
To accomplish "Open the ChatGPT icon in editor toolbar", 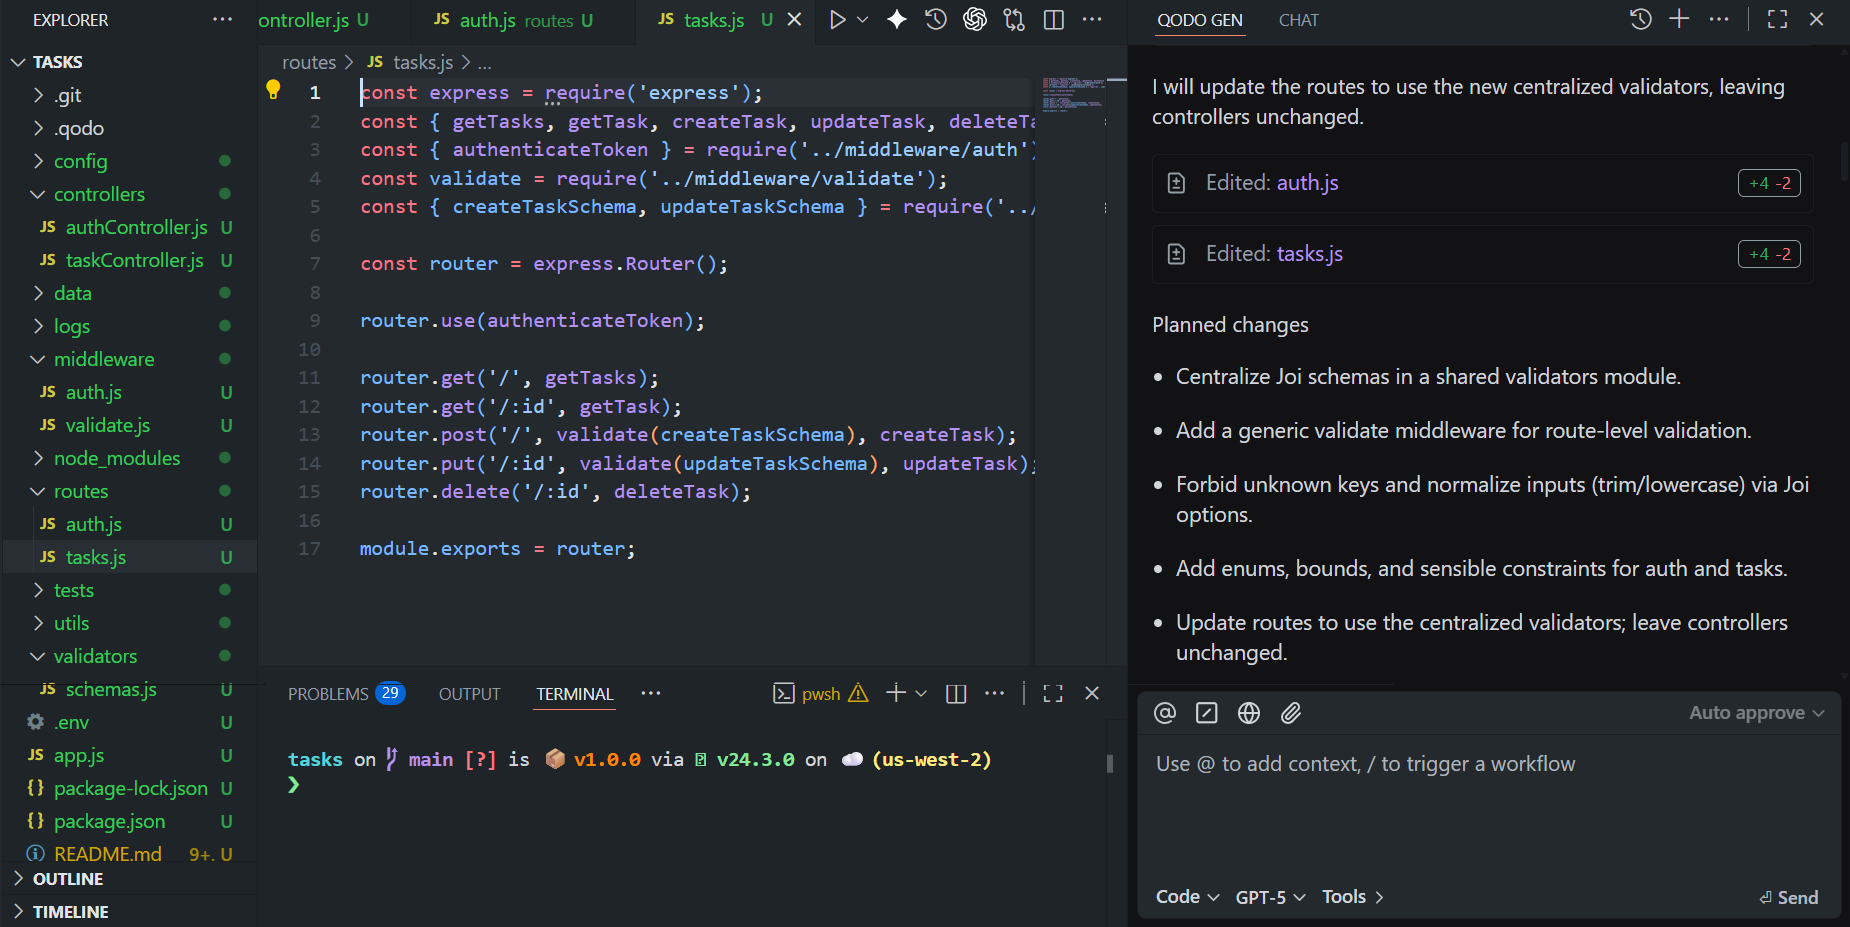I will click(x=974, y=20).
